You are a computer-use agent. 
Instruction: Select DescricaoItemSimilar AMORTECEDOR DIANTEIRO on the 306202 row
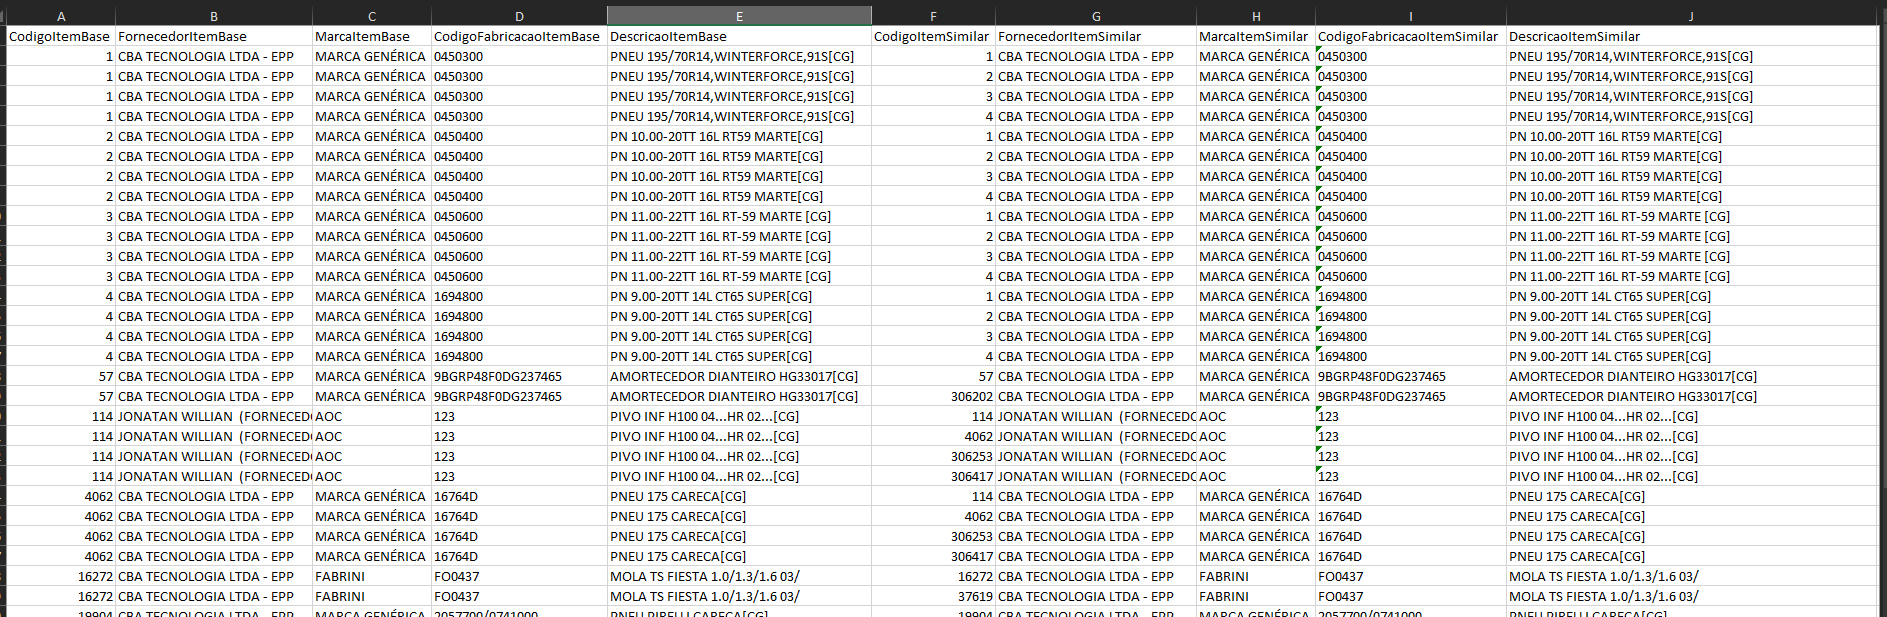pyautogui.click(x=1691, y=396)
